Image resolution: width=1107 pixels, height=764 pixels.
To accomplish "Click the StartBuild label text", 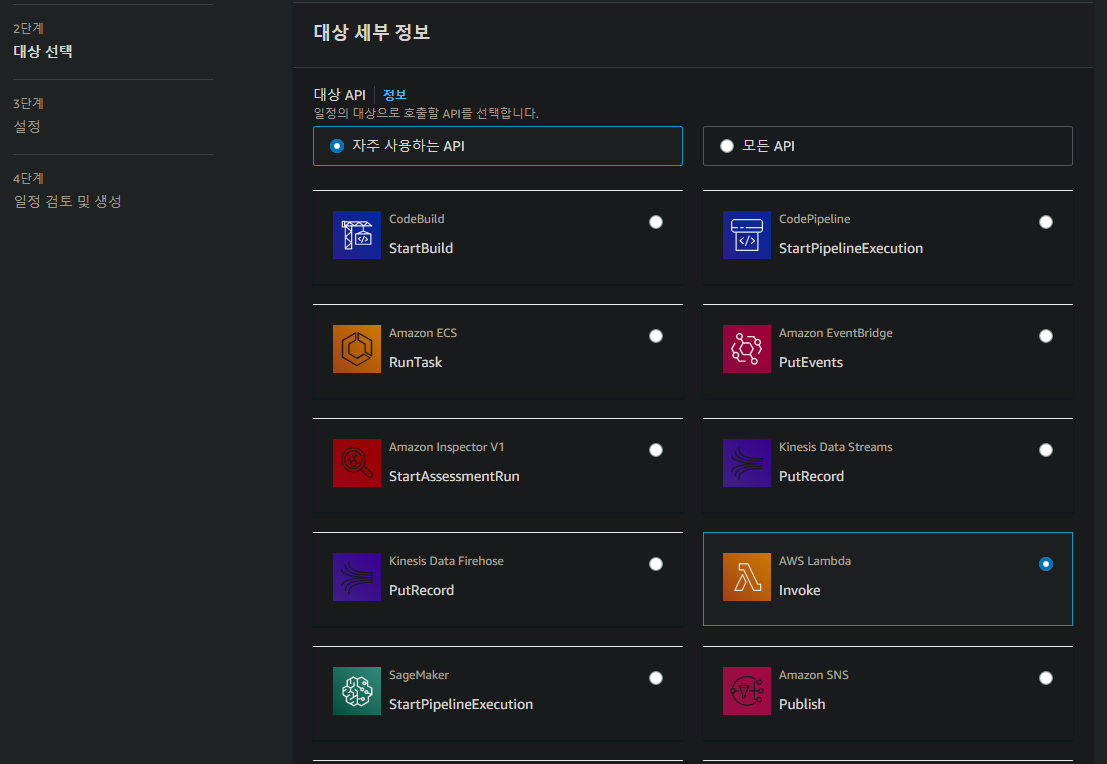I will pyautogui.click(x=421, y=249).
